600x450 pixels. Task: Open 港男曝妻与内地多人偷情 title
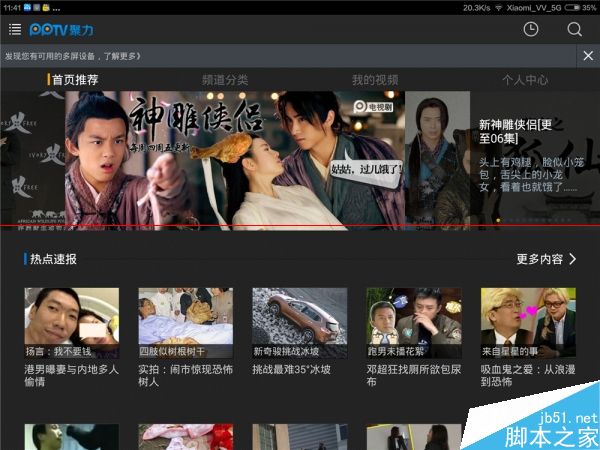pos(72,375)
